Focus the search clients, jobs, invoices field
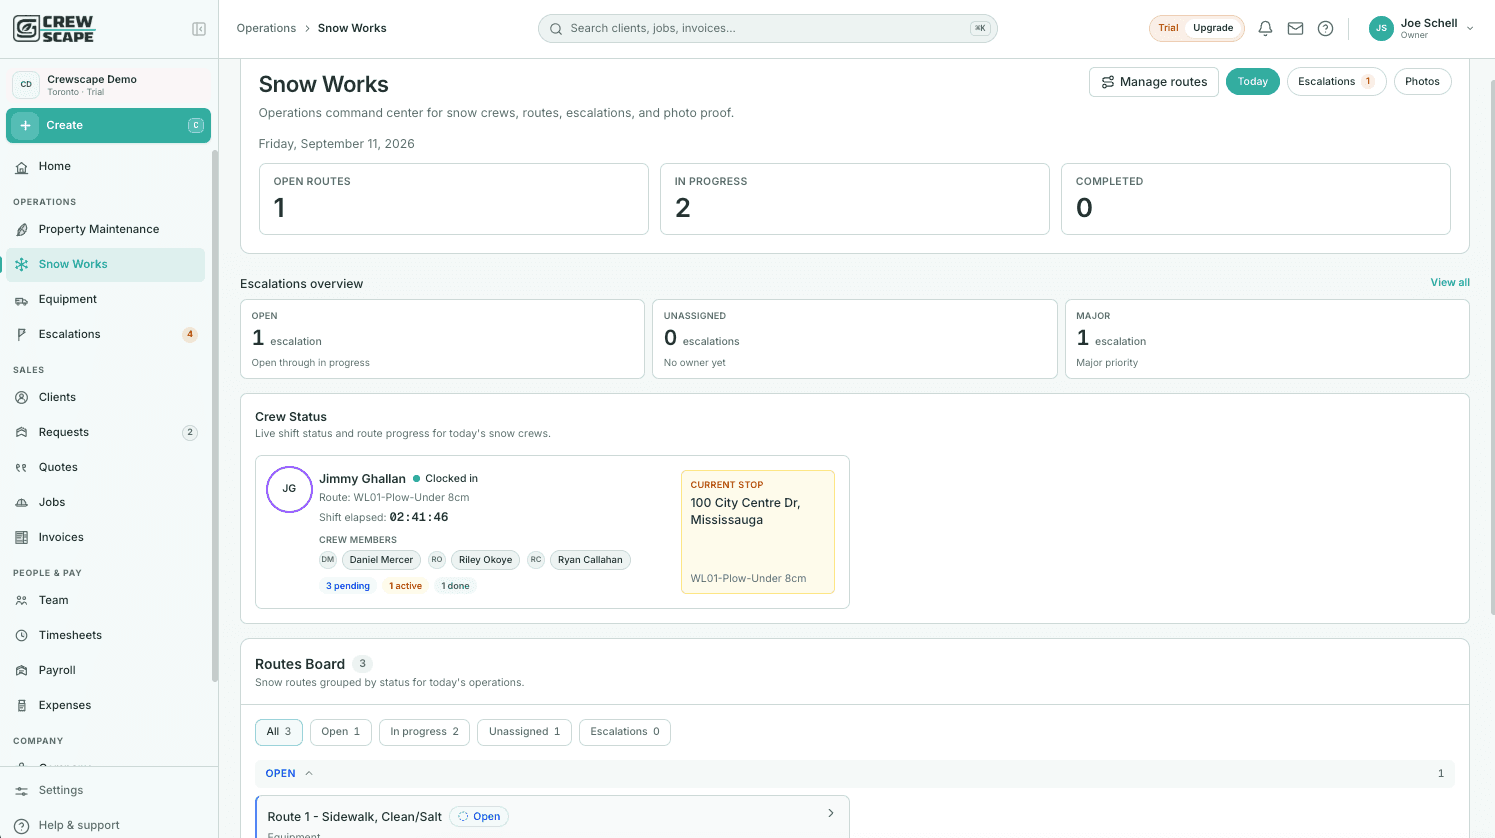This screenshot has height=838, width=1495. [767, 29]
